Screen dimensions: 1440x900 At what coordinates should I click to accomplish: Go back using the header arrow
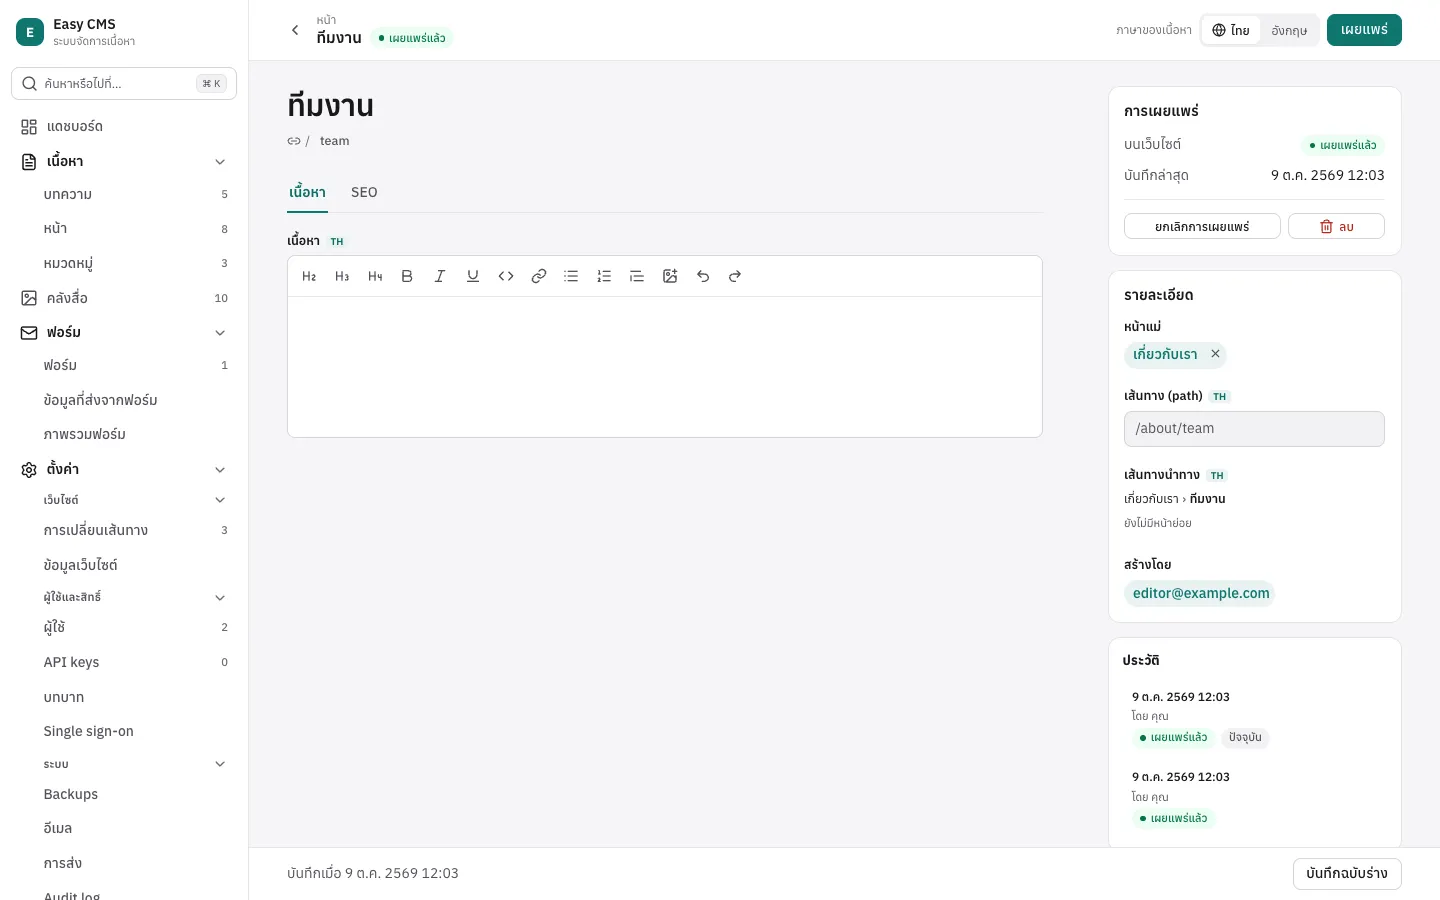tap(295, 30)
